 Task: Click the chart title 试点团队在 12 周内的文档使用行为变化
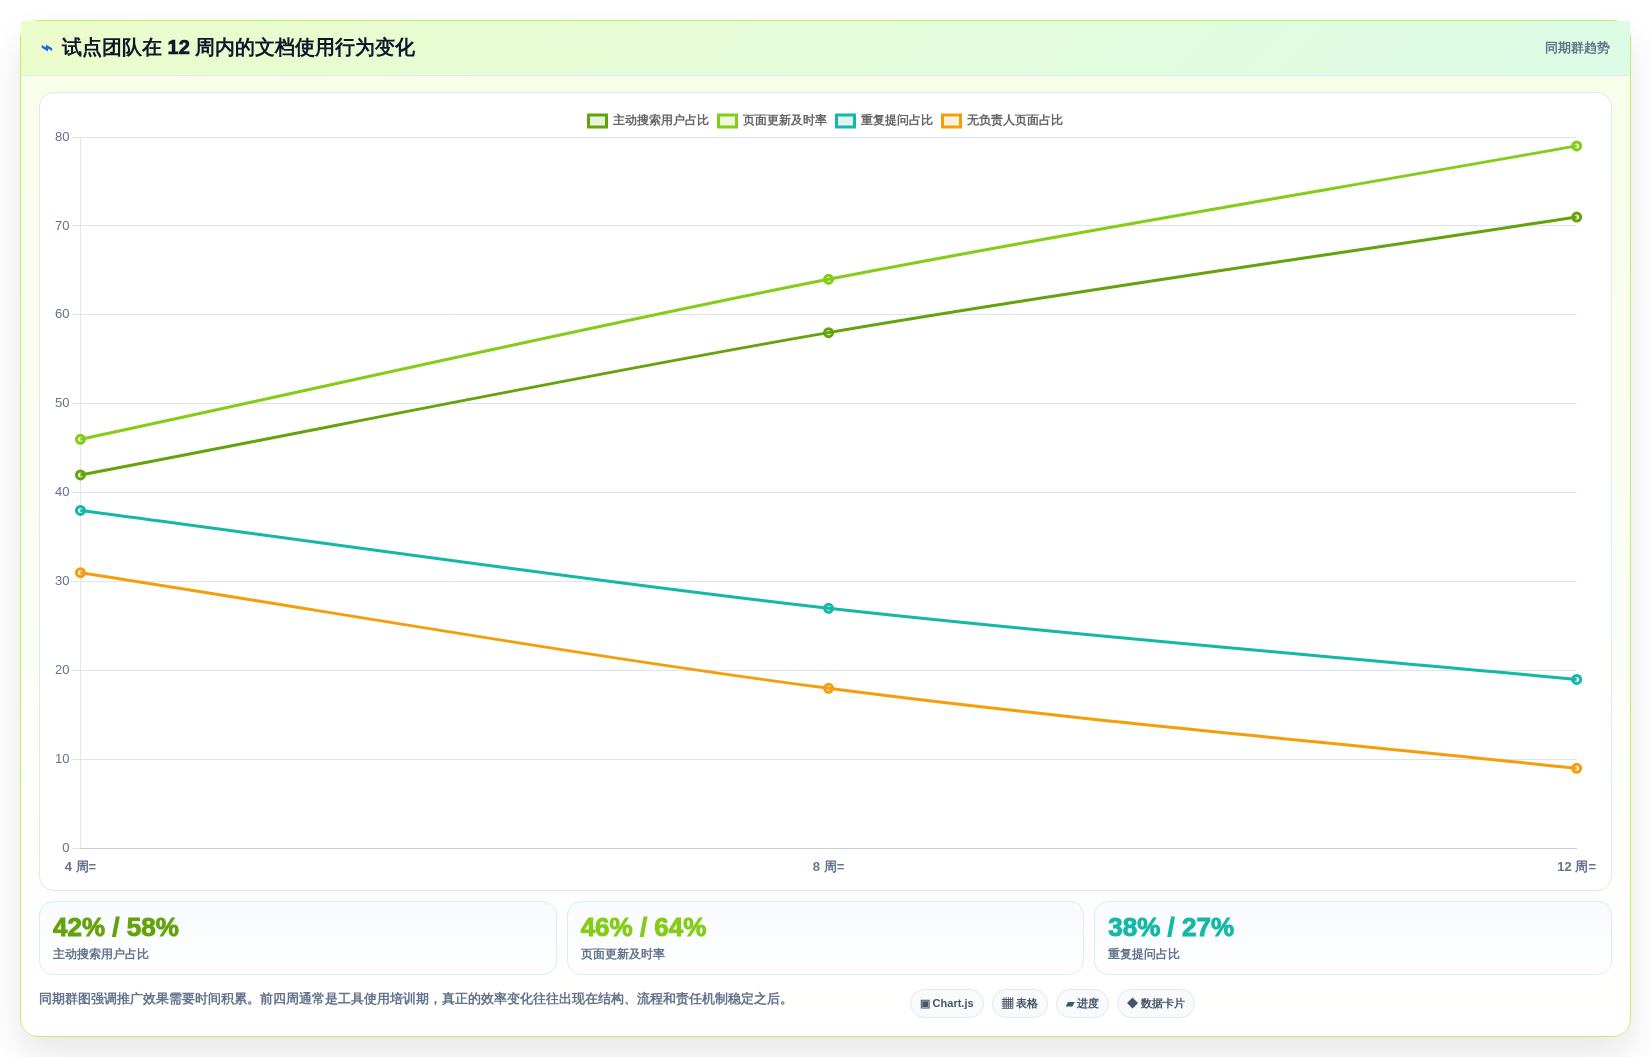pyautogui.click(x=238, y=48)
